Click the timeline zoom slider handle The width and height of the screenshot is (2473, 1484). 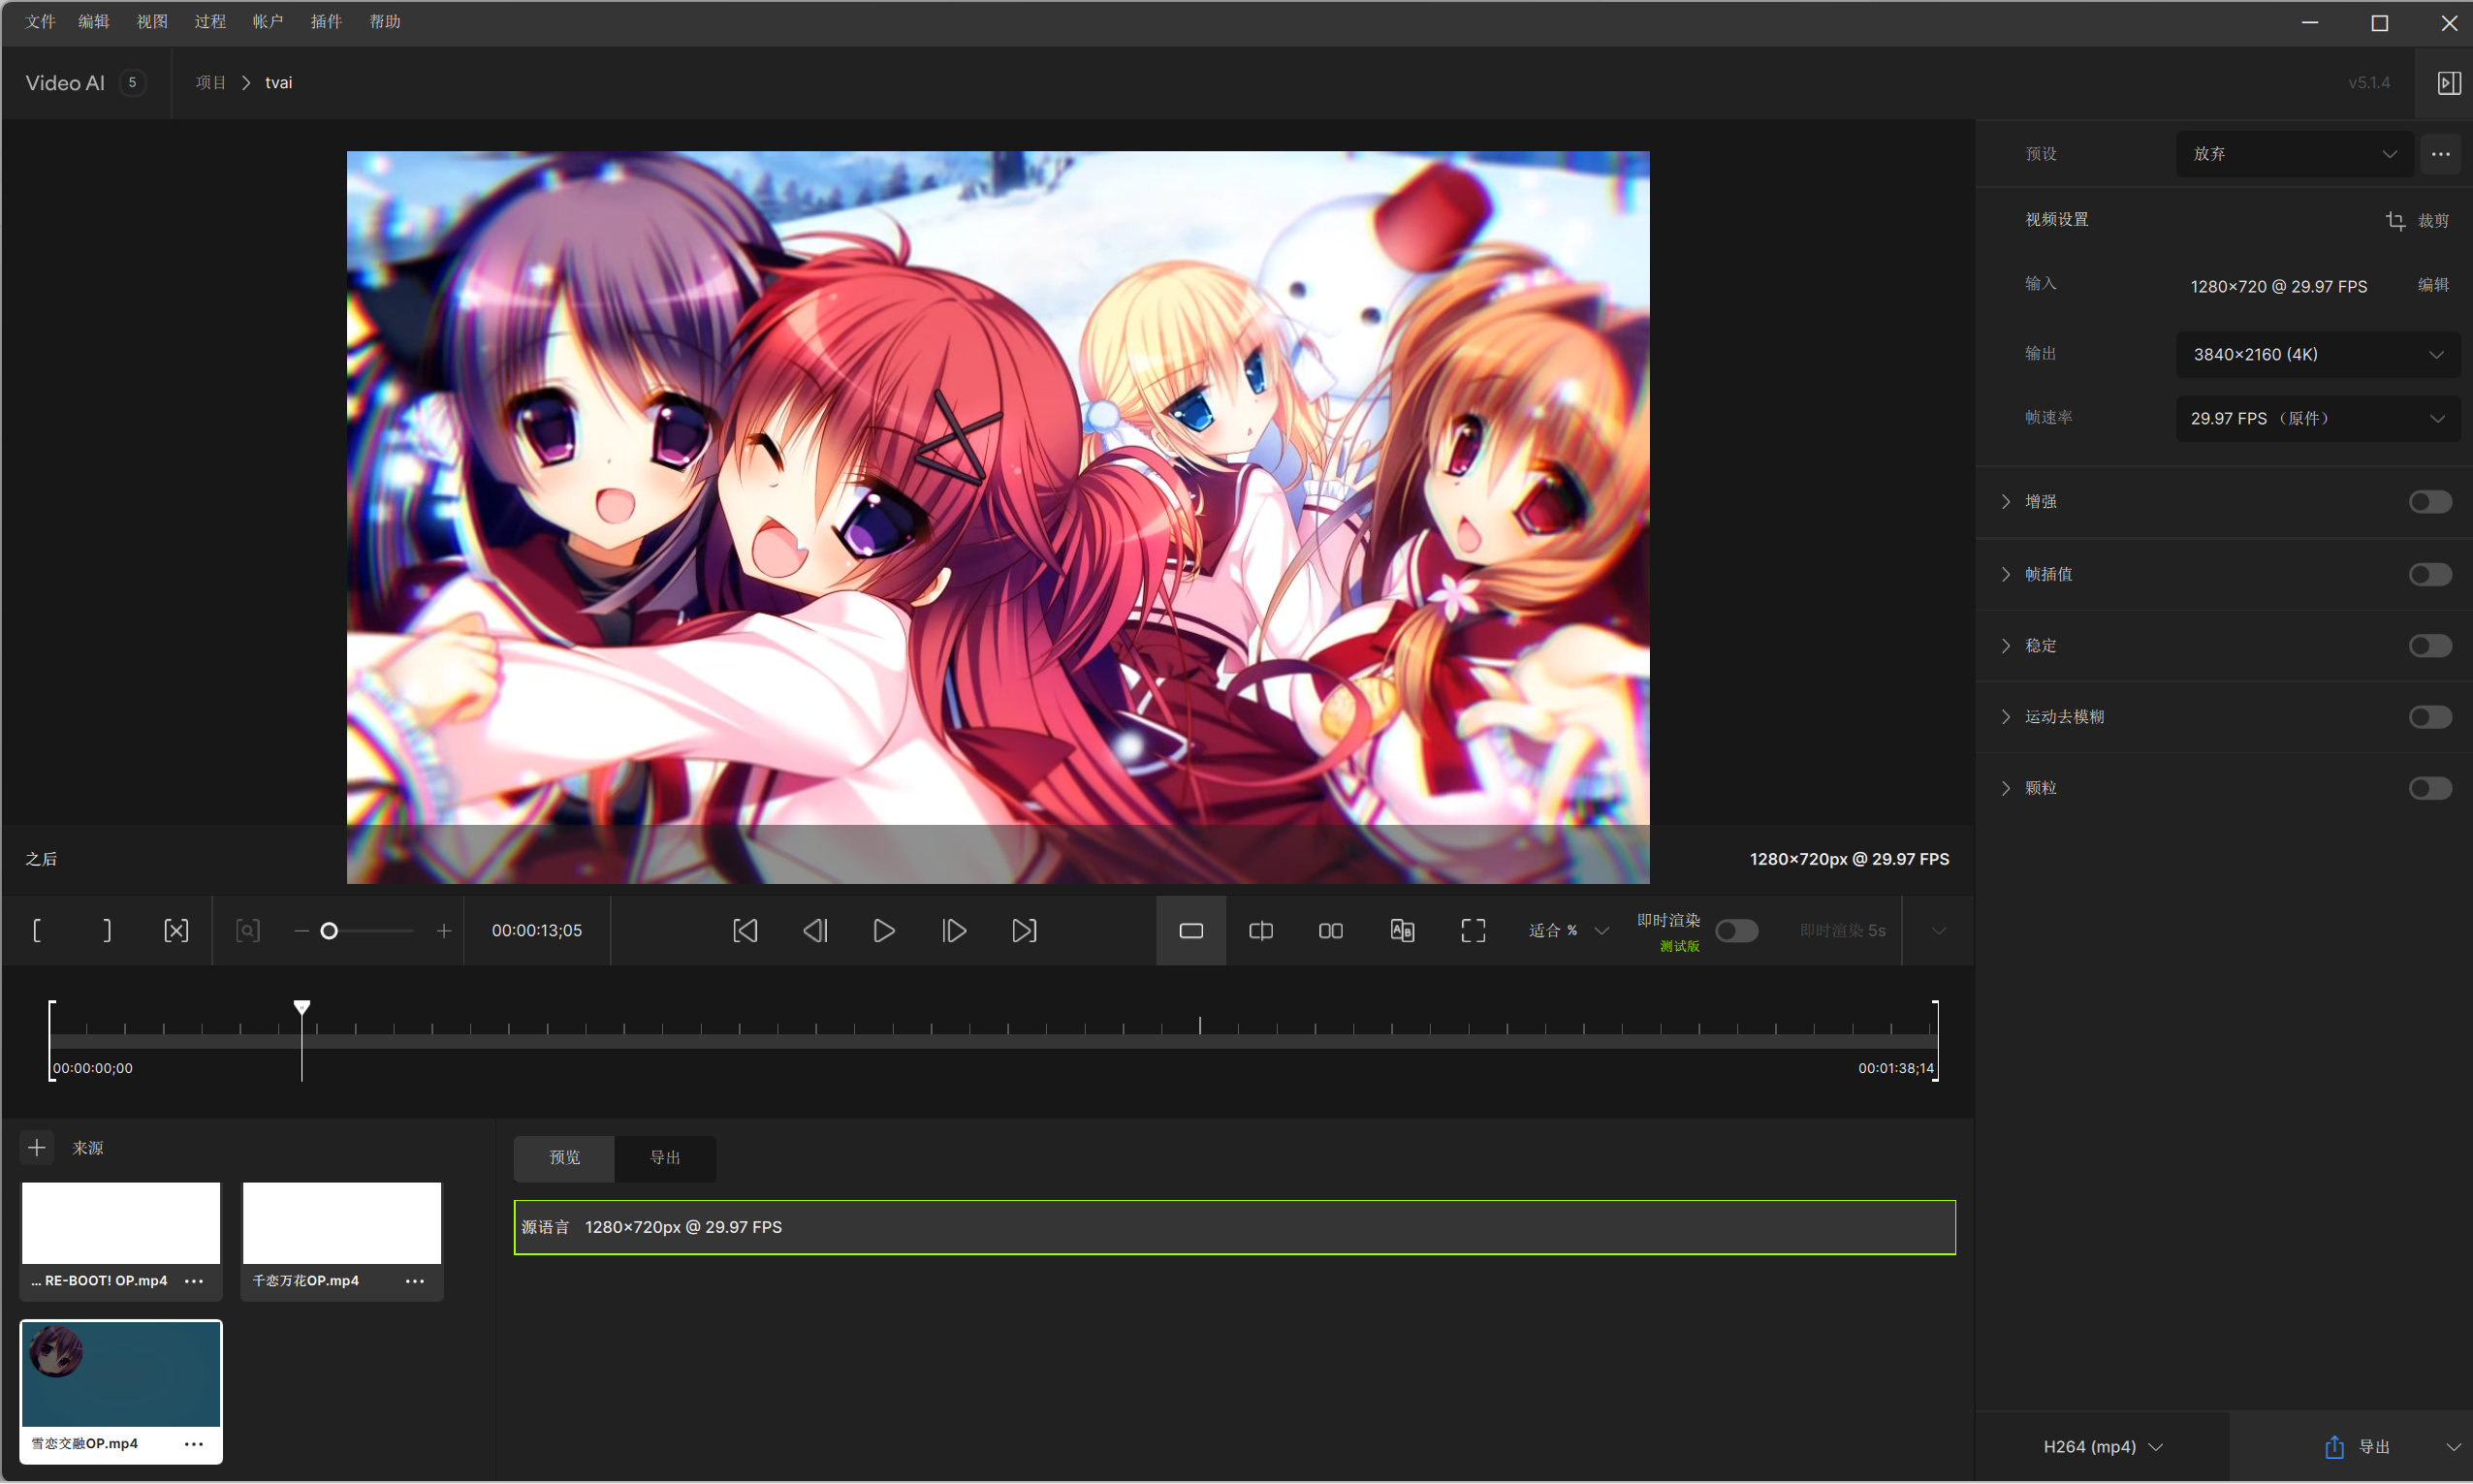click(x=329, y=931)
